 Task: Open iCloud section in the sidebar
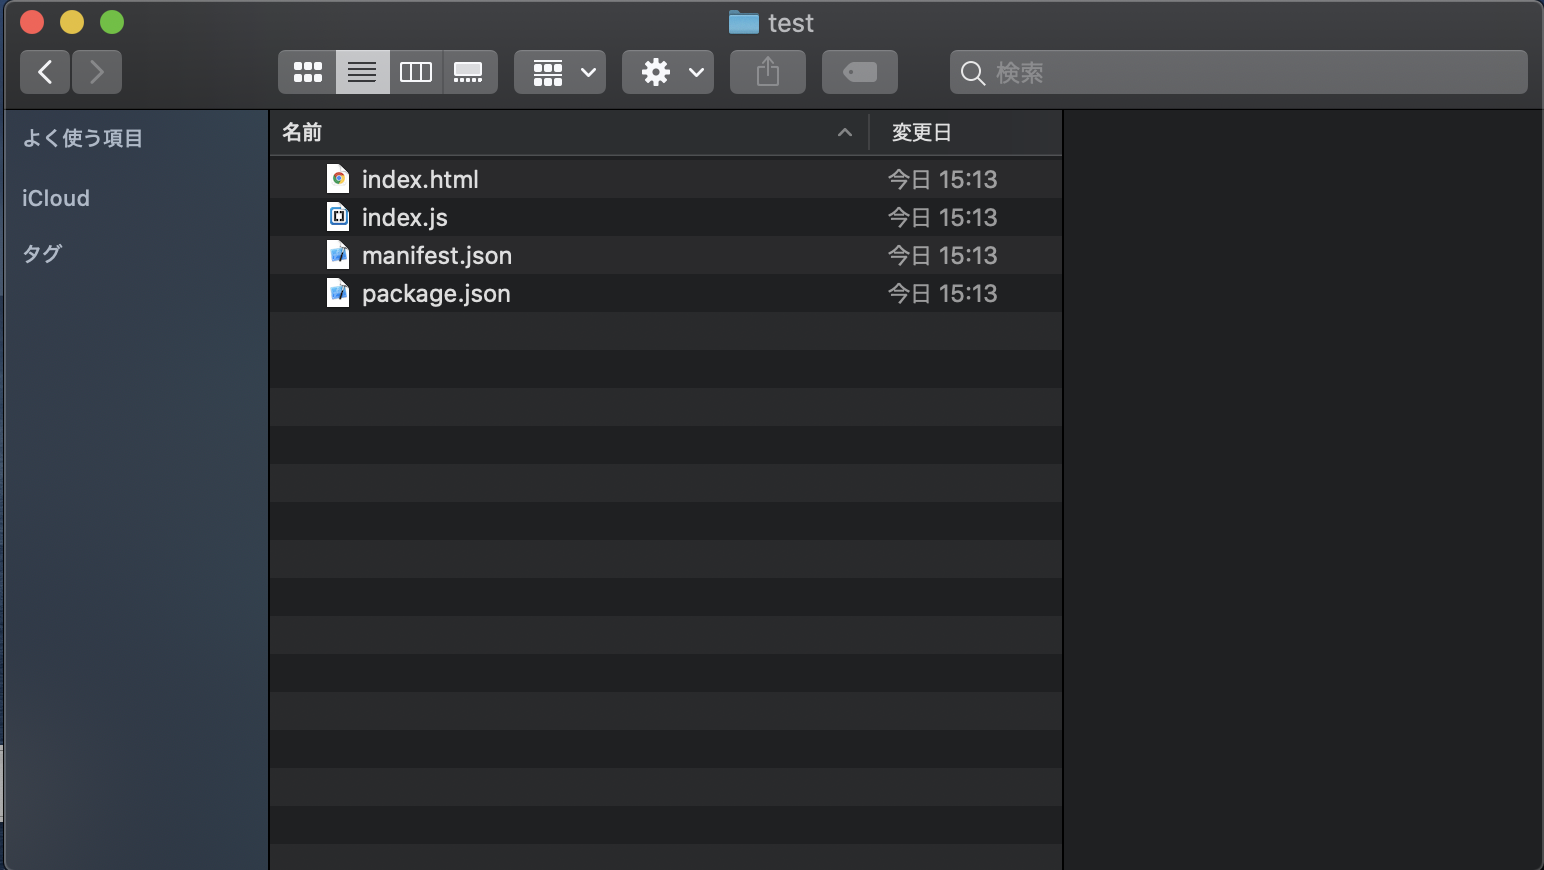[x=55, y=197]
